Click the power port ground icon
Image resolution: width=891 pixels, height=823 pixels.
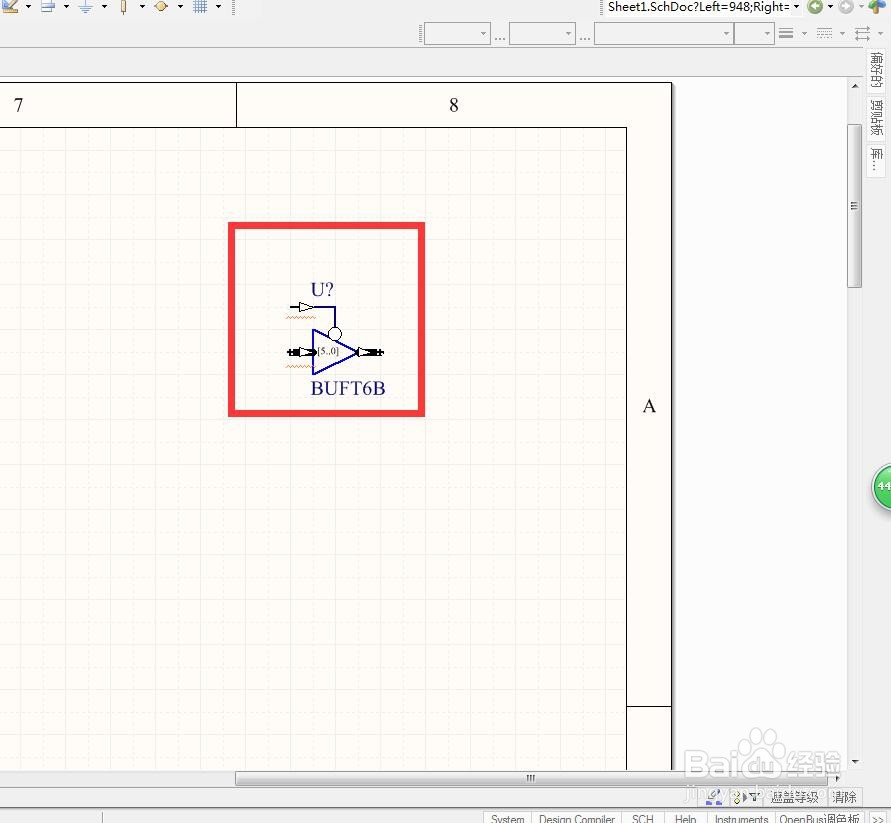click(86, 6)
